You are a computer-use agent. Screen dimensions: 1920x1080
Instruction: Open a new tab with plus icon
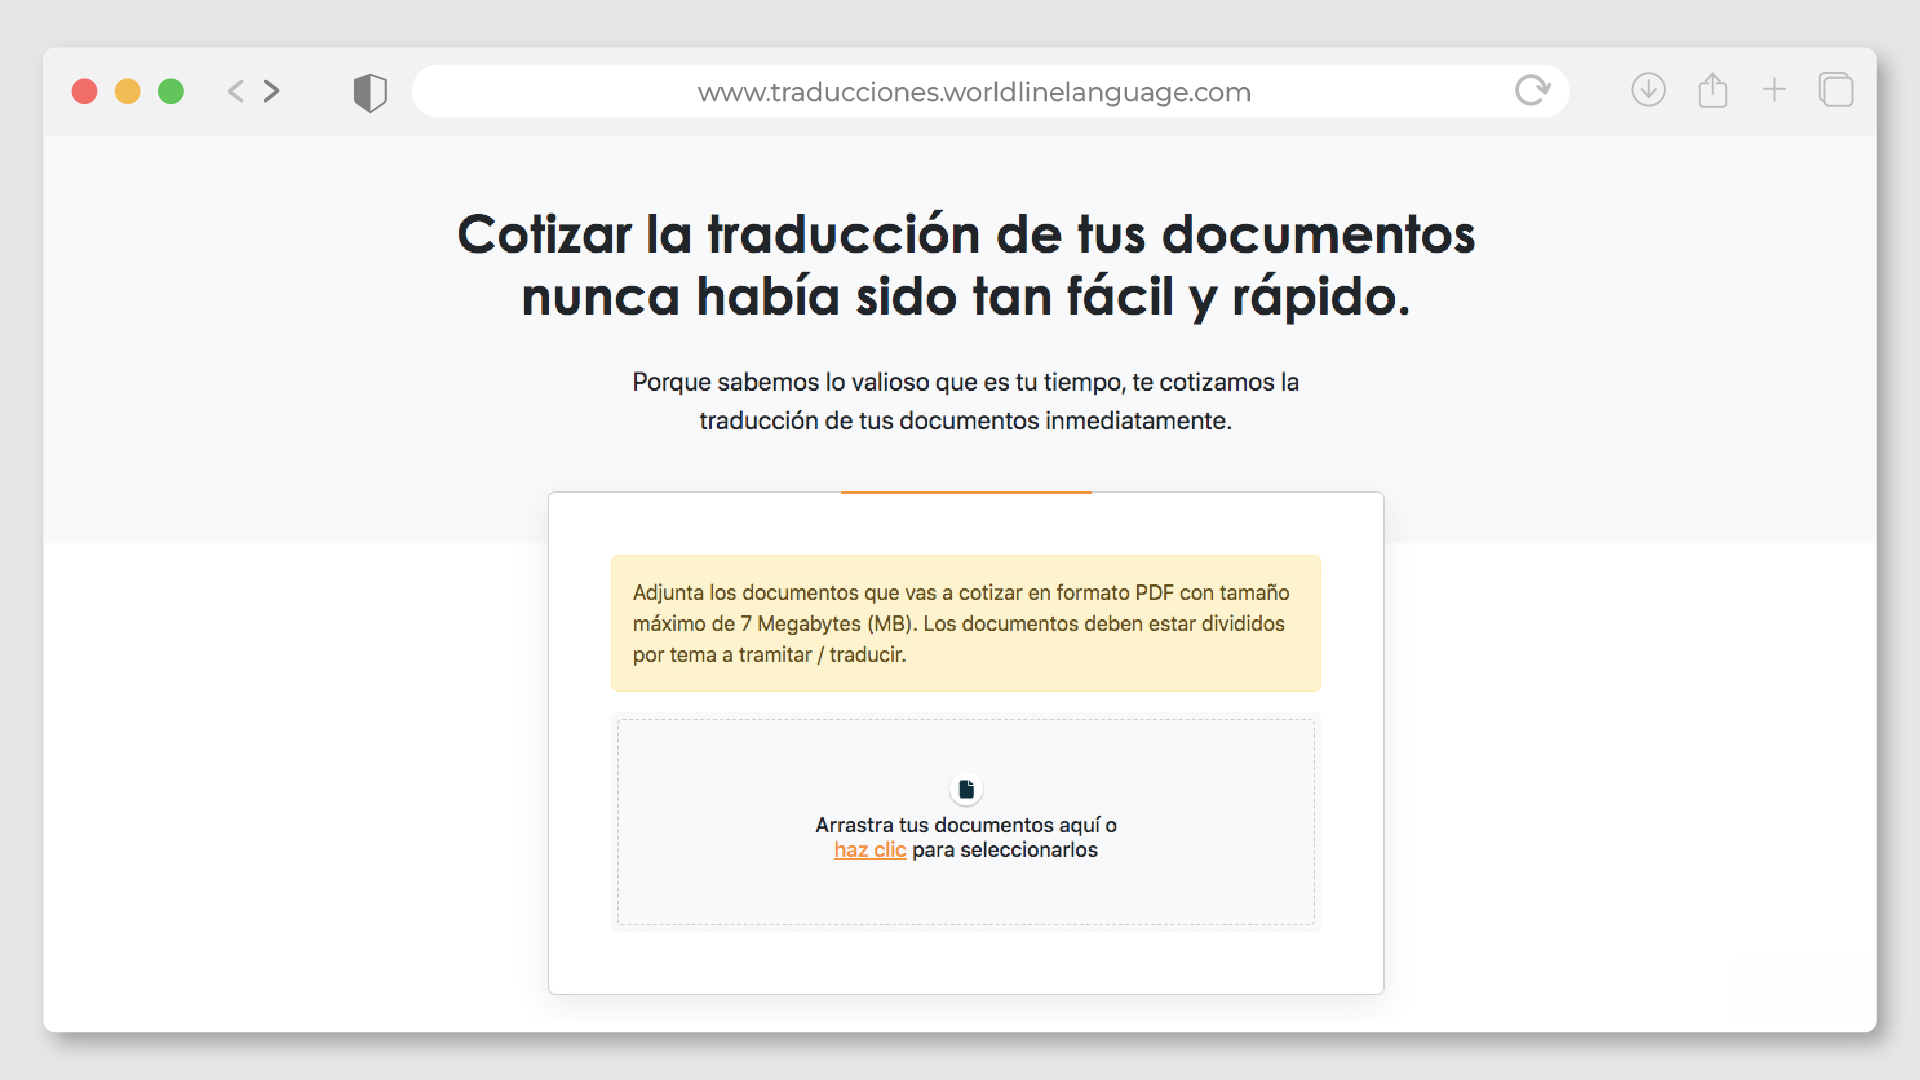coord(1774,90)
